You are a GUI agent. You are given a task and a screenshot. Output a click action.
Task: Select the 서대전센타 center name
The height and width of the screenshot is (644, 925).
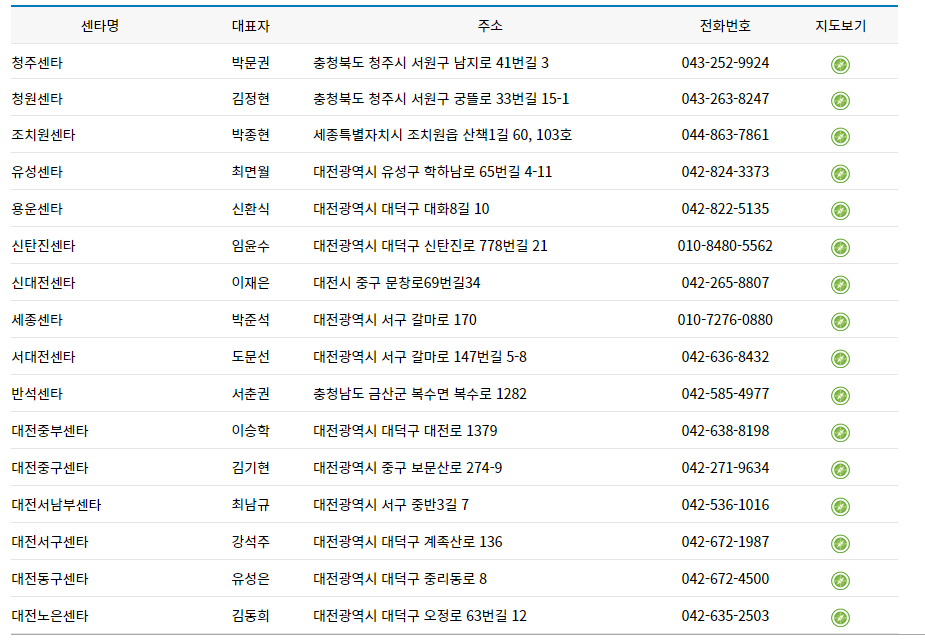pos(44,357)
